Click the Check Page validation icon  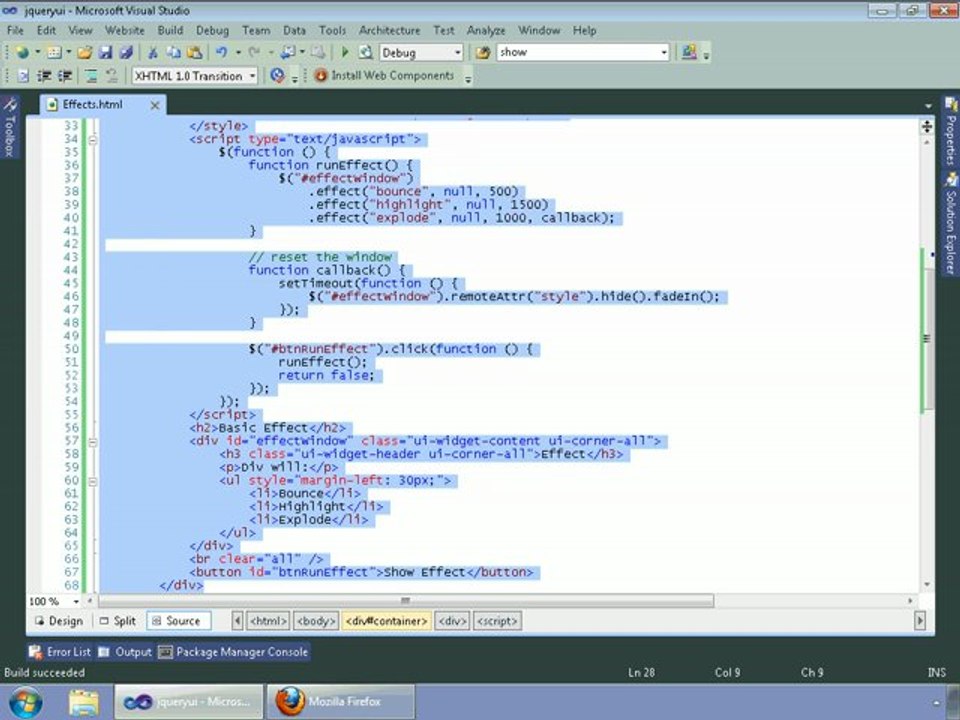[x=277, y=75]
